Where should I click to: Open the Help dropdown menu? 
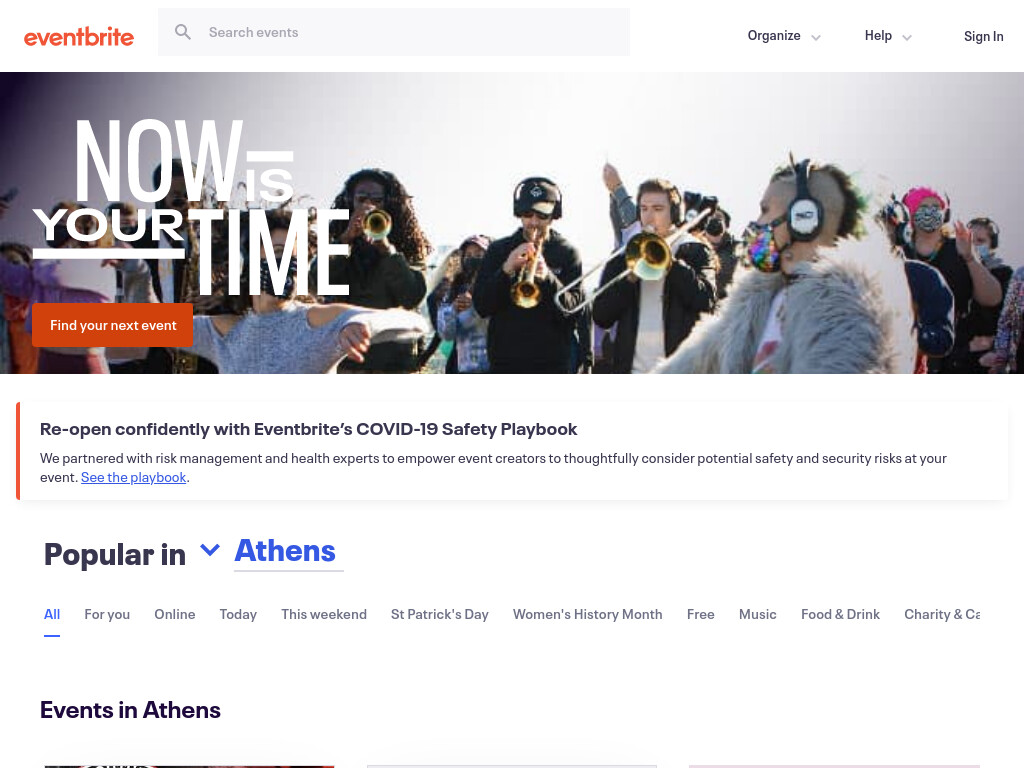pyautogui.click(x=888, y=36)
